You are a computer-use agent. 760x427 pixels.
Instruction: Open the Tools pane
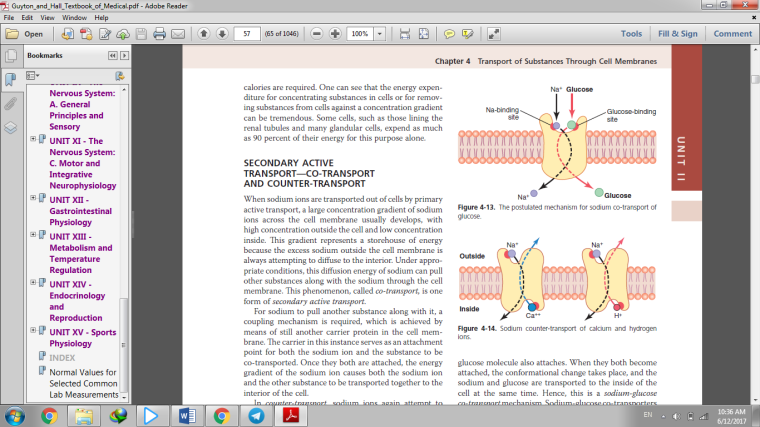click(x=631, y=34)
